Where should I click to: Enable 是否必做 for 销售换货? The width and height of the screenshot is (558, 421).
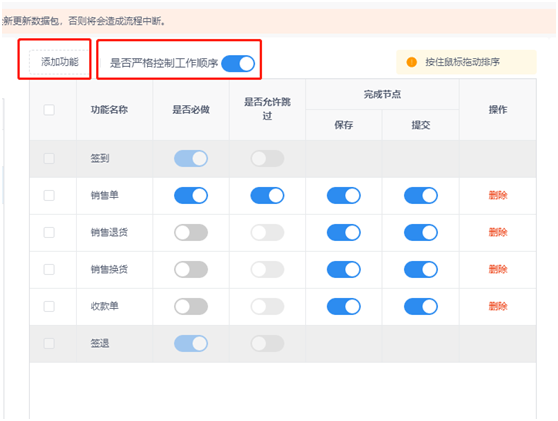pyautogui.click(x=191, y=269)
